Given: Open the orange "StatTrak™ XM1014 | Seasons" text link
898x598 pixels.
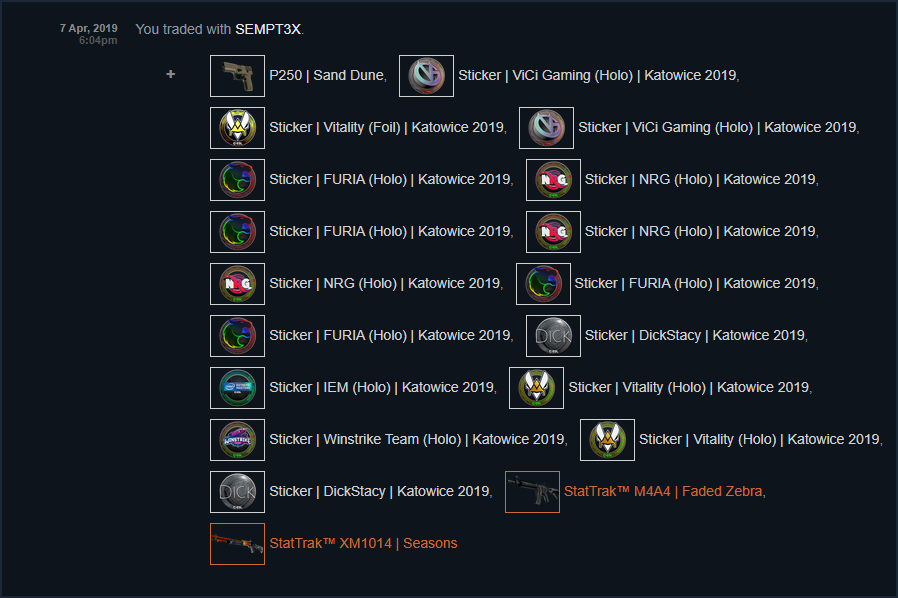Looking at the screenshot, I should 363,543.
